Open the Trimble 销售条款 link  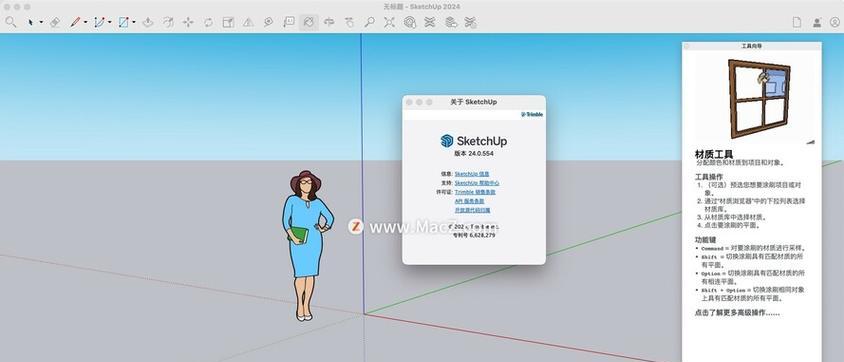pyautogui.click(x=475, y=192)
